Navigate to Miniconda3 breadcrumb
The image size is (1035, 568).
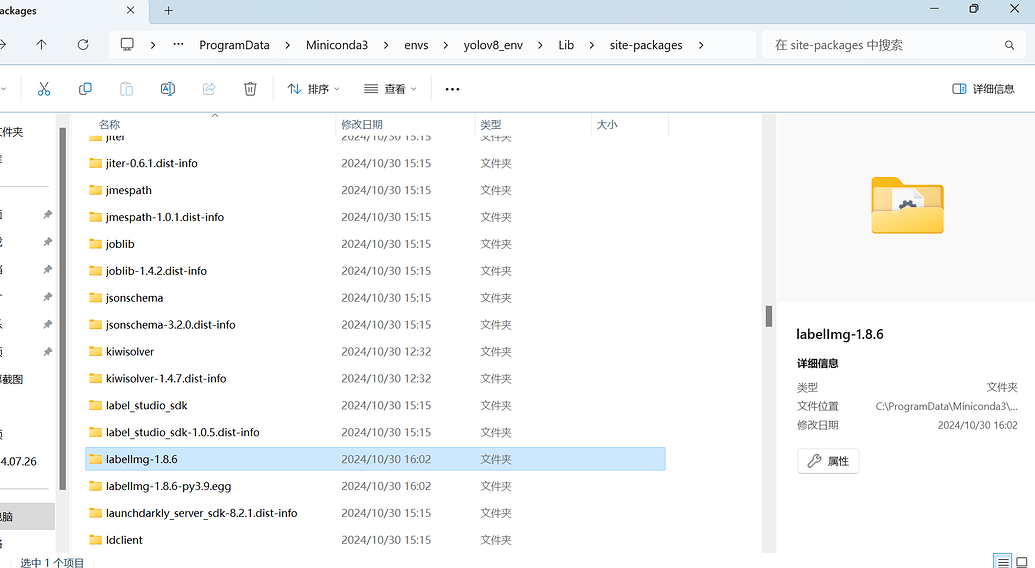click(x=337, y=45)
